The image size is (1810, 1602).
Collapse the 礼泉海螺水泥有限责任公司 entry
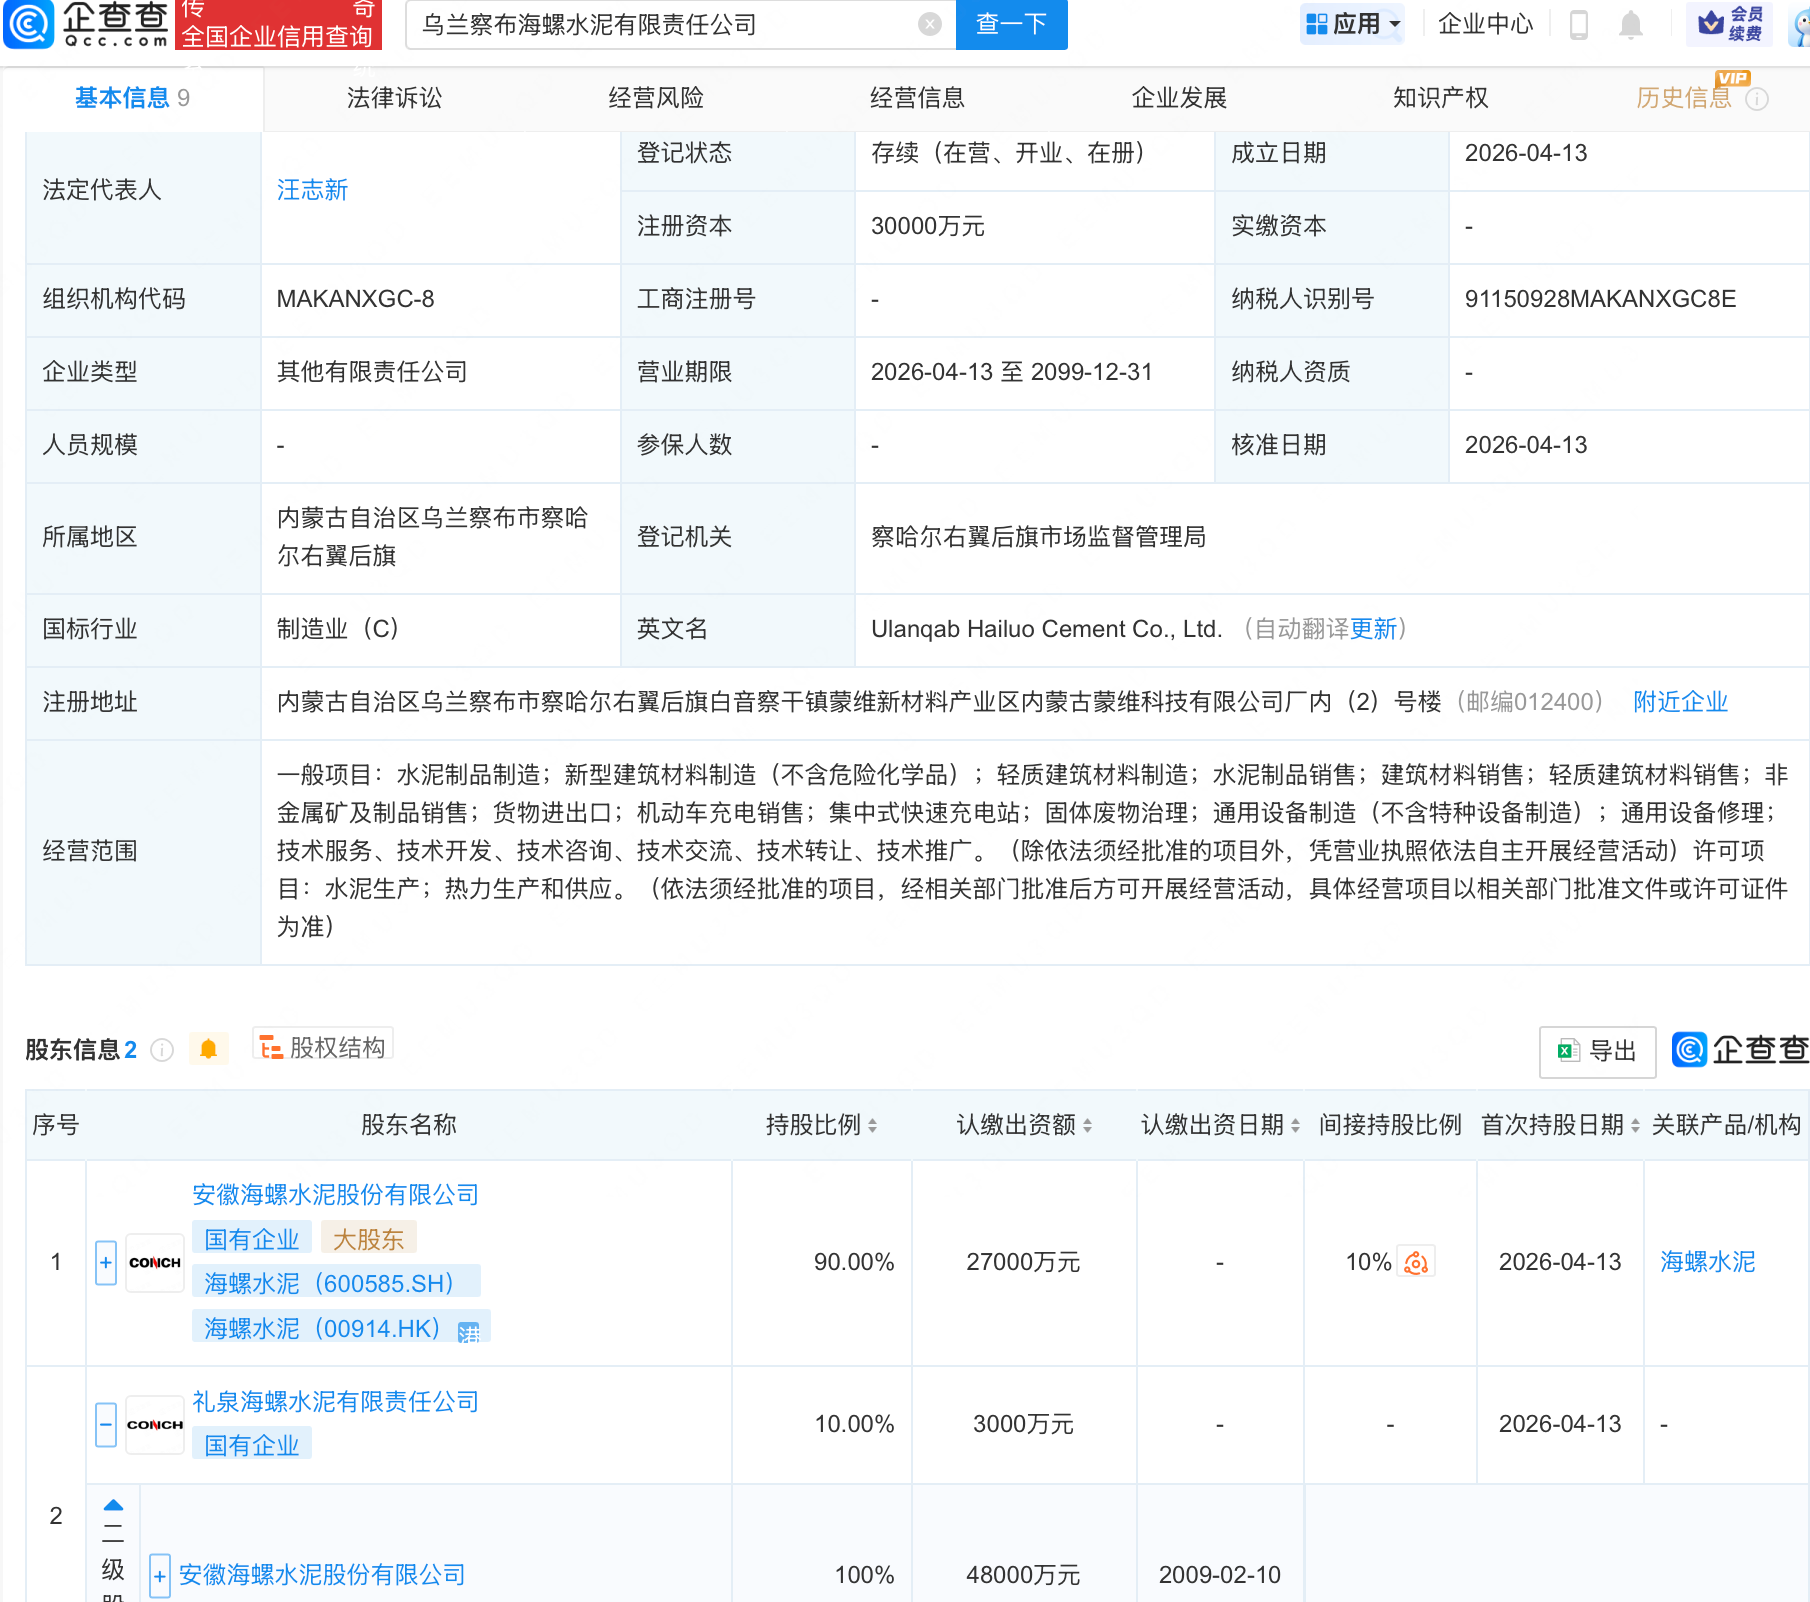coord(105,1424)
